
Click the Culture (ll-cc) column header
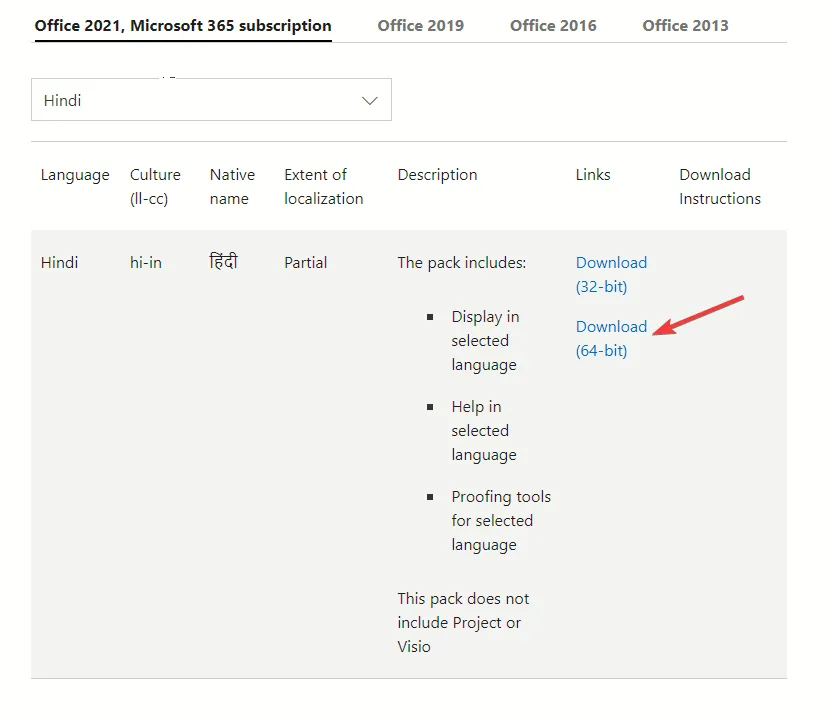pyautogui.click(x=155, y=186)
